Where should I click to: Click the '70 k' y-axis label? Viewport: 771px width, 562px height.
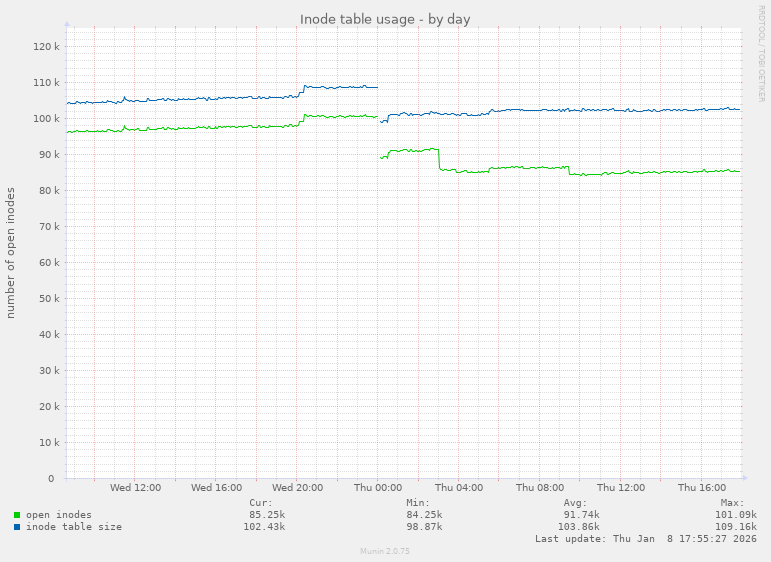49,227
